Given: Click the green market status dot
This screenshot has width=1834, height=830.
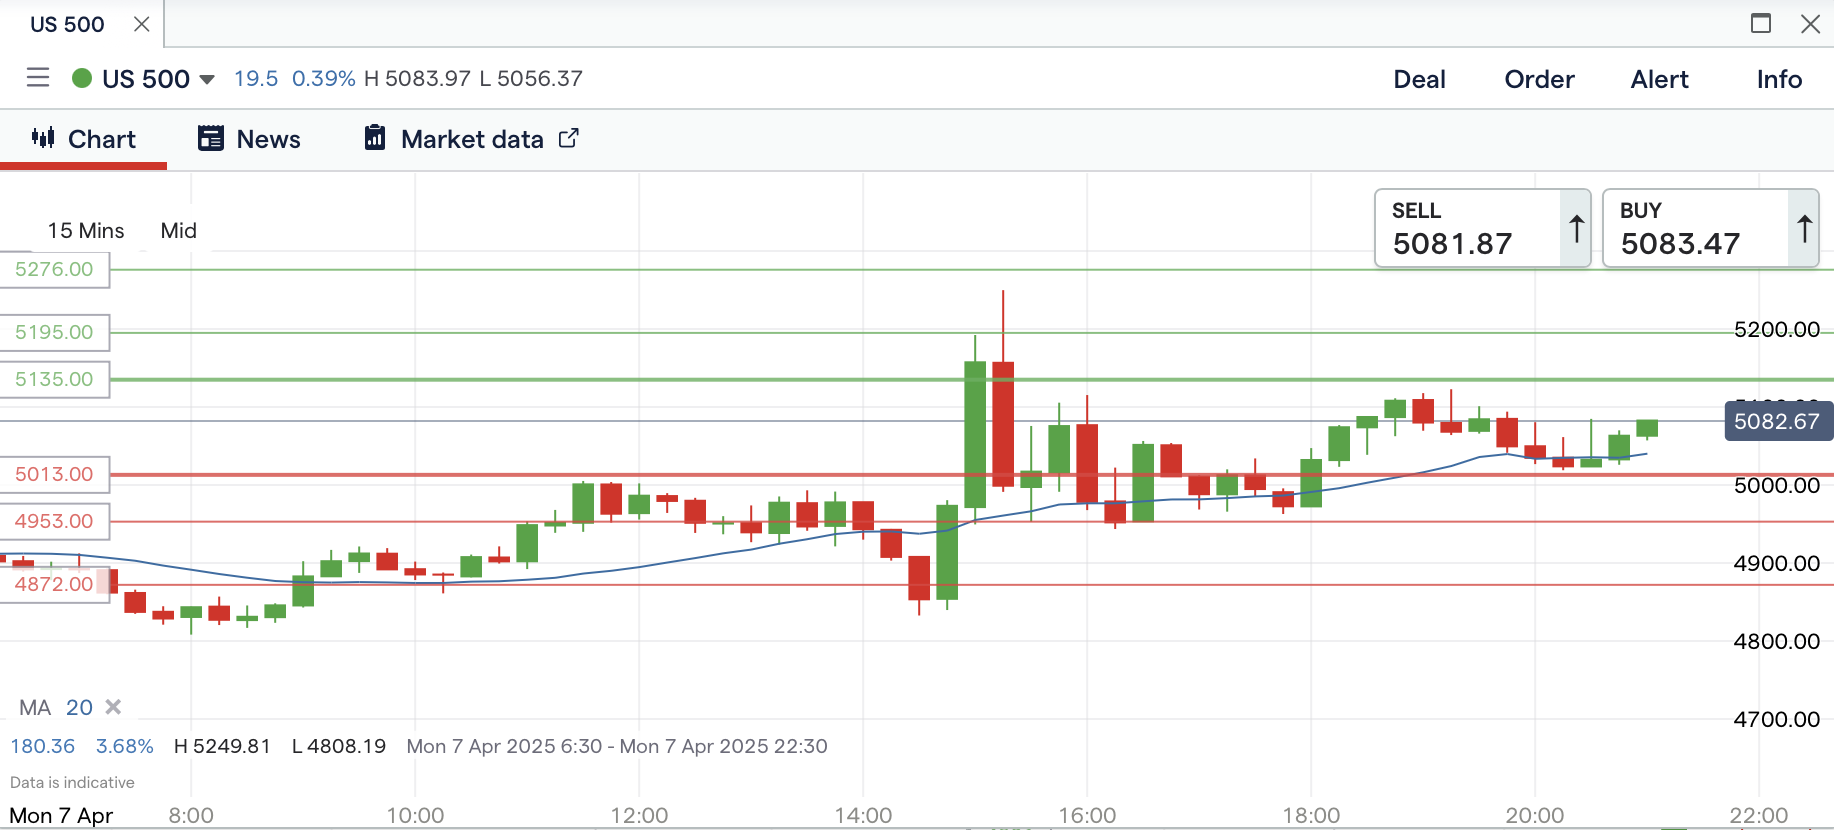Looking at the screenshot, I should 82,78.
